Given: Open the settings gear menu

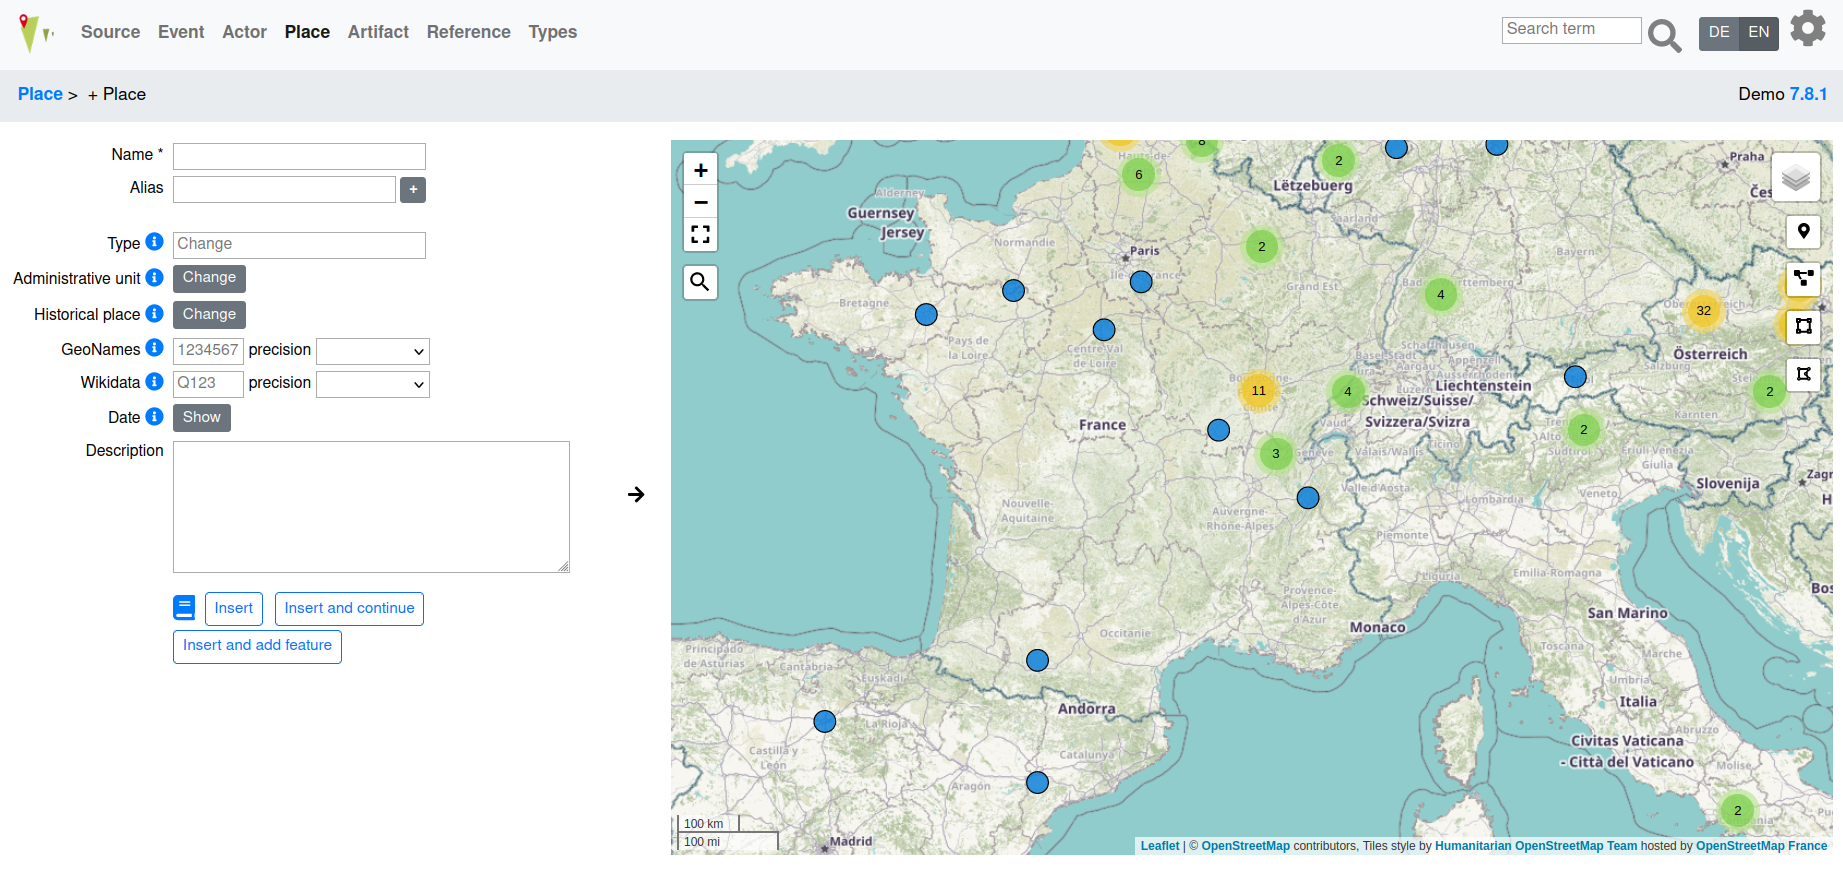Looking at the screenshot, I should [x=1807, y=28].
